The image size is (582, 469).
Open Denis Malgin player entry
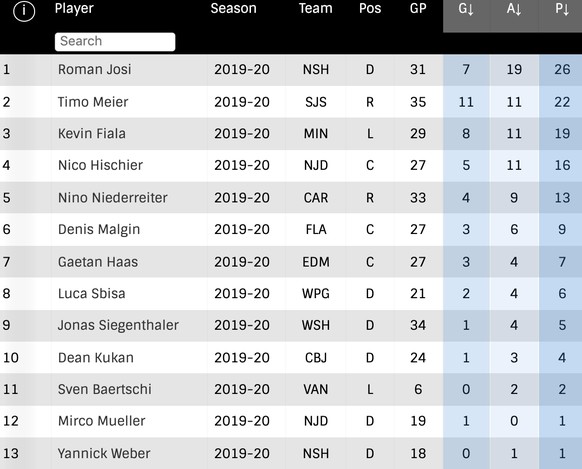click(x=99, y=230)
